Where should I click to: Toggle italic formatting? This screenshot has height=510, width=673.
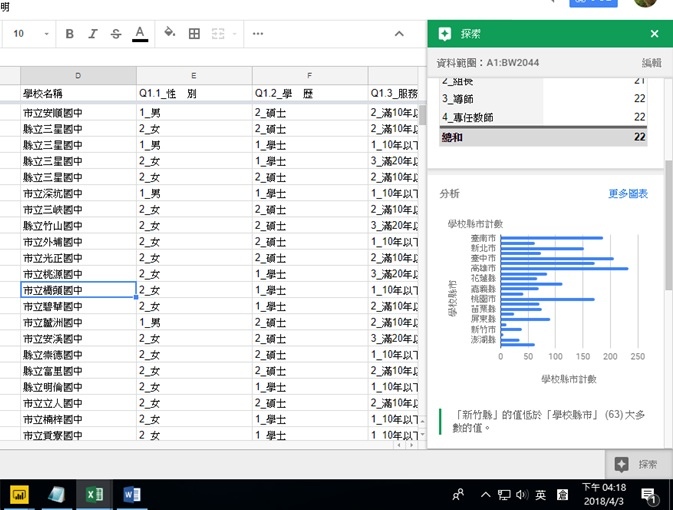(x=93, y=33)
